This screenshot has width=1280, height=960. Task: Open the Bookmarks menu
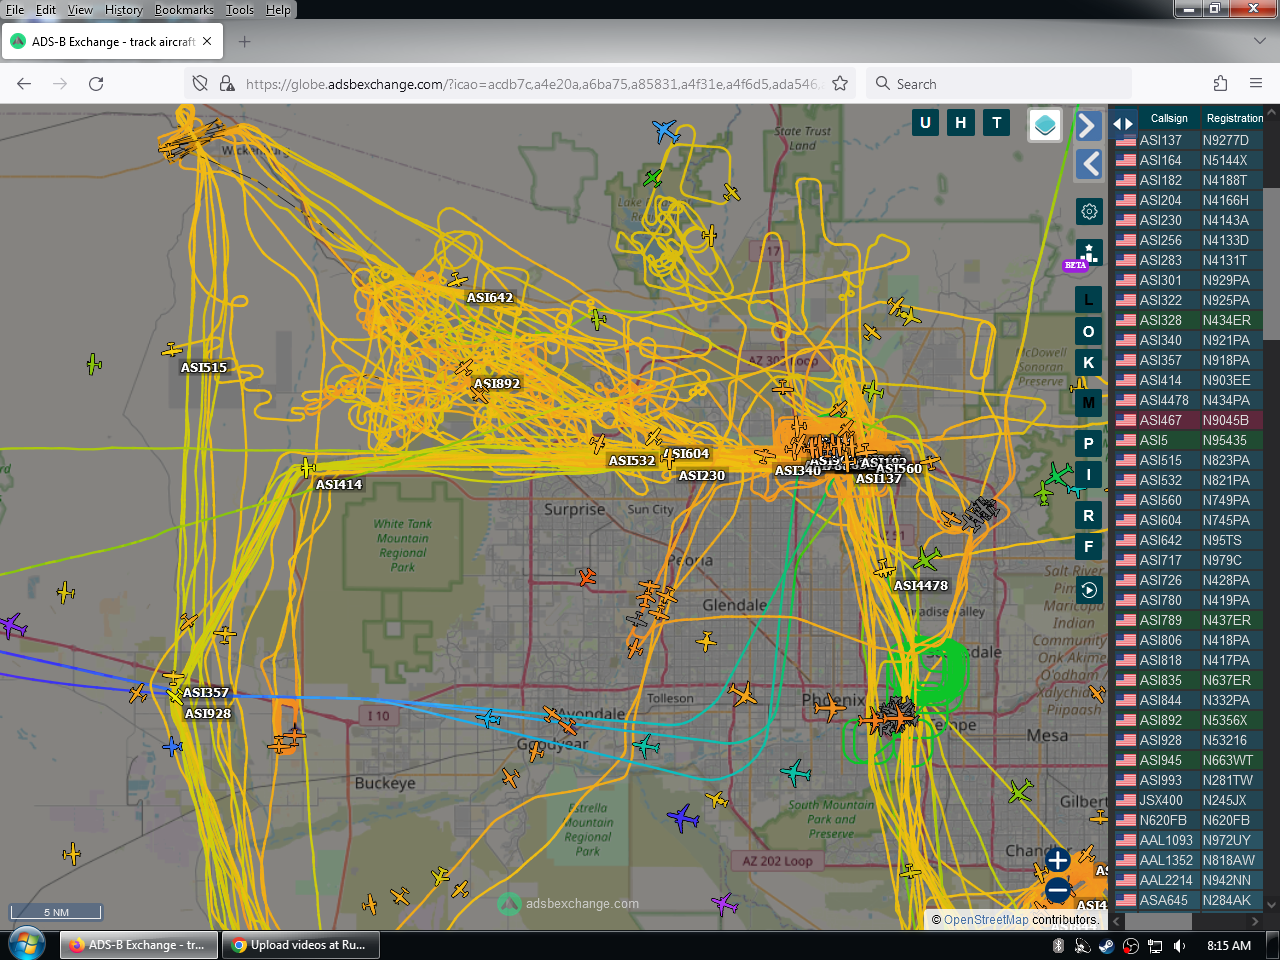pyautogui.click(x=184, y=10)
